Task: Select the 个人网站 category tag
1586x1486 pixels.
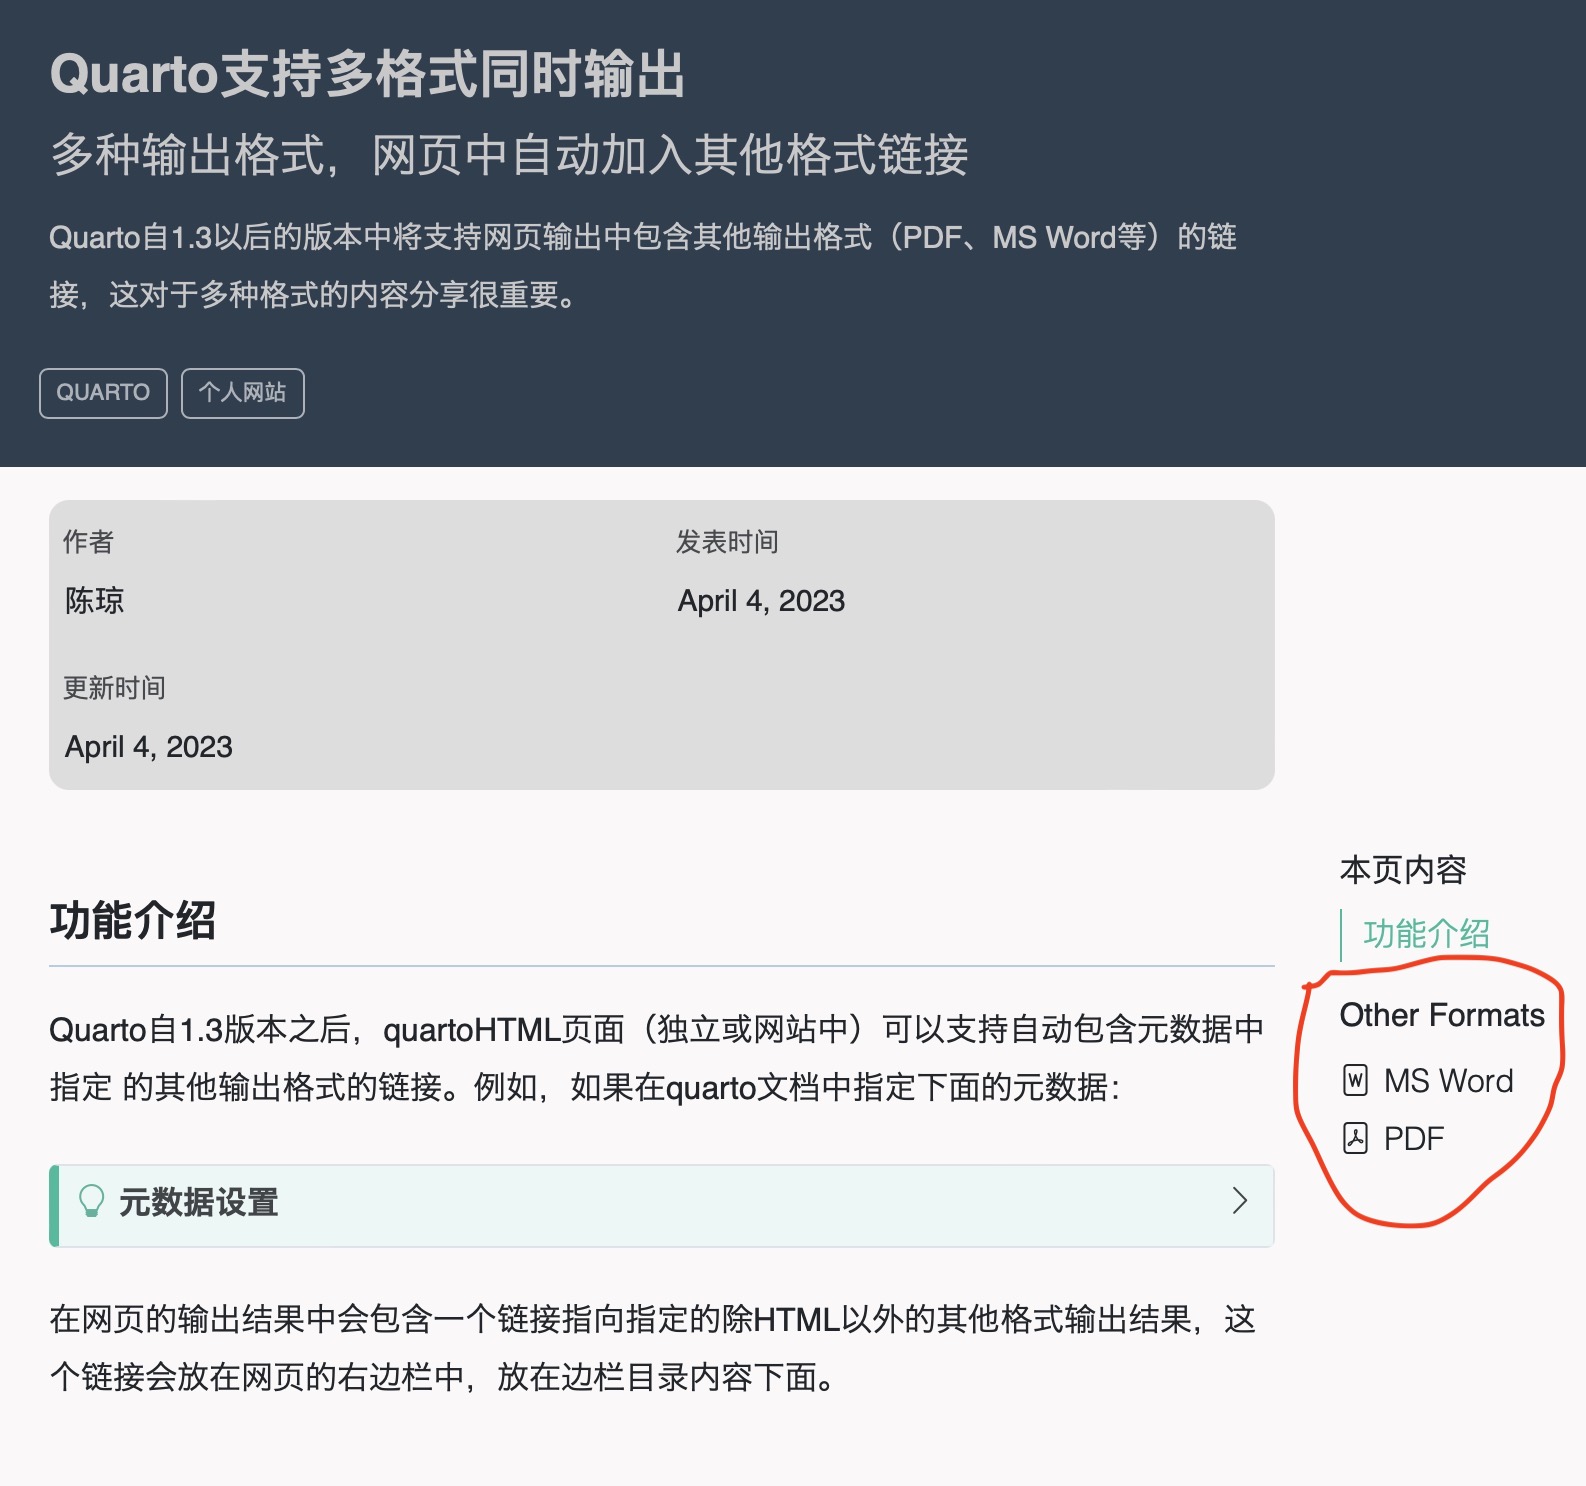Action: click(x=243, y=393)
